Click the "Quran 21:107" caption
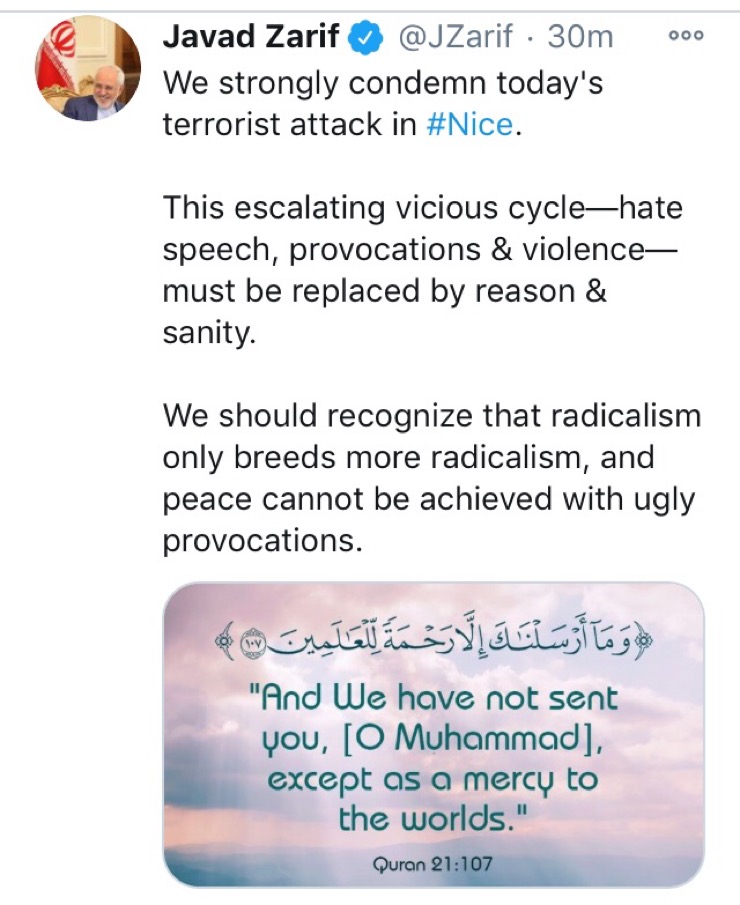 [x=432, y=863]
